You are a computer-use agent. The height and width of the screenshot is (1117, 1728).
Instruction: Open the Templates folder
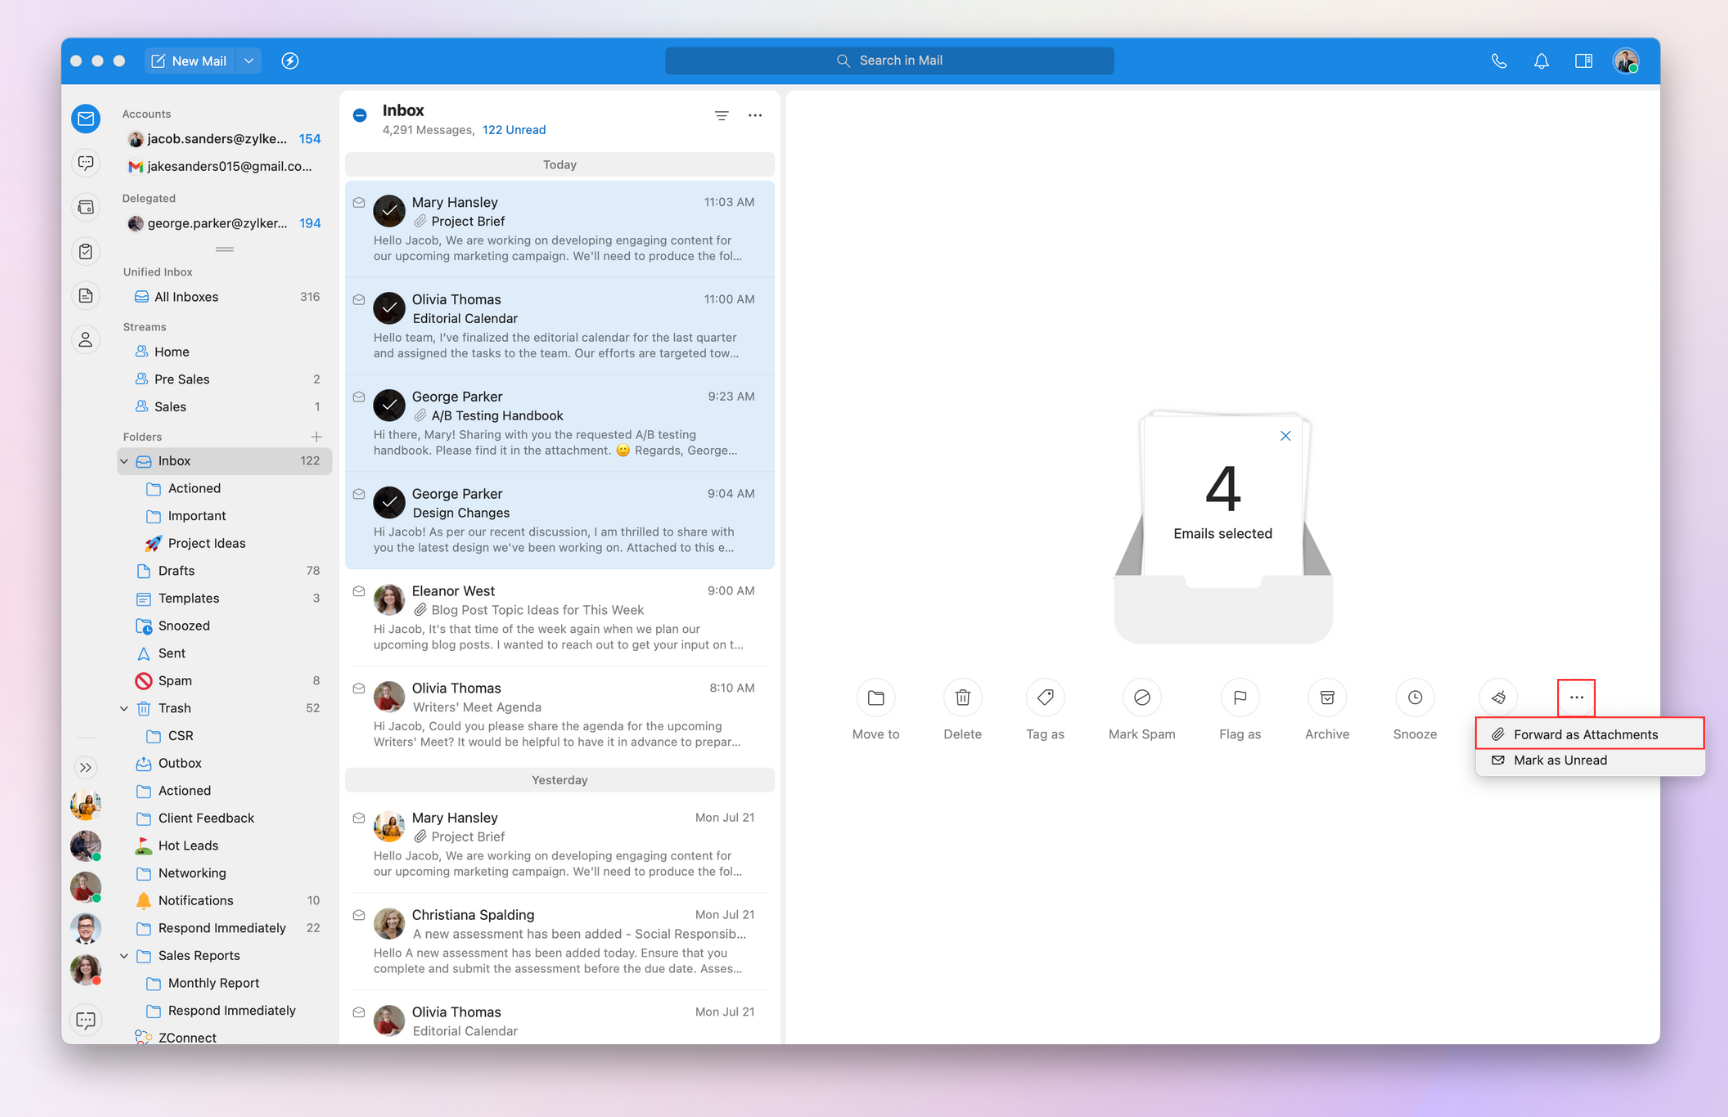[226, 598]
